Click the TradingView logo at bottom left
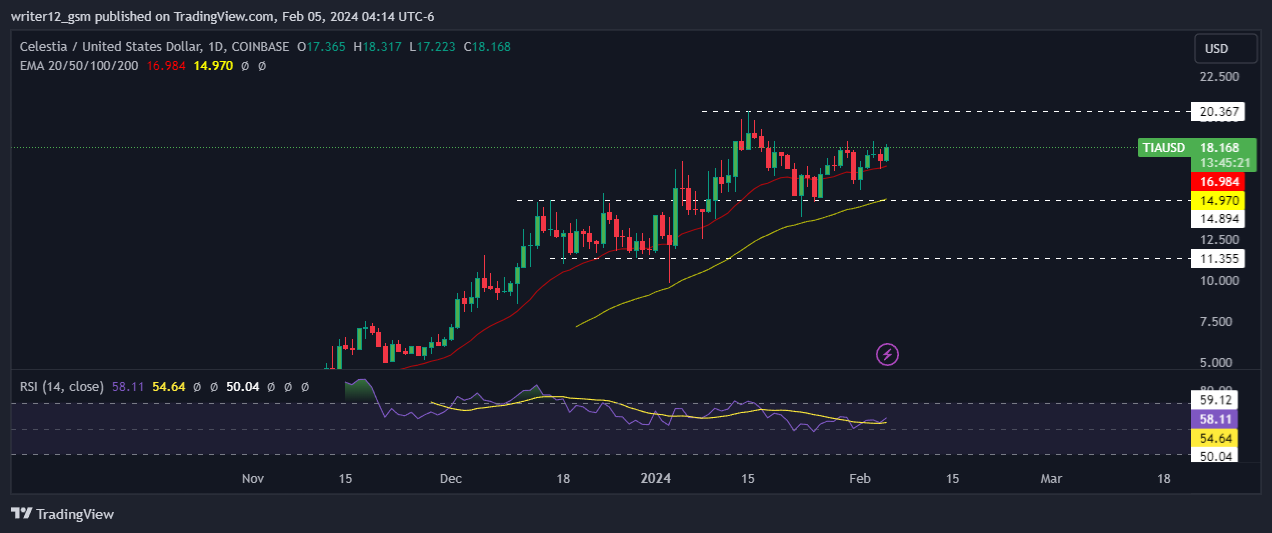This screenshot has height=533, width=1272. pyautogui.click(x=63, y=514)
